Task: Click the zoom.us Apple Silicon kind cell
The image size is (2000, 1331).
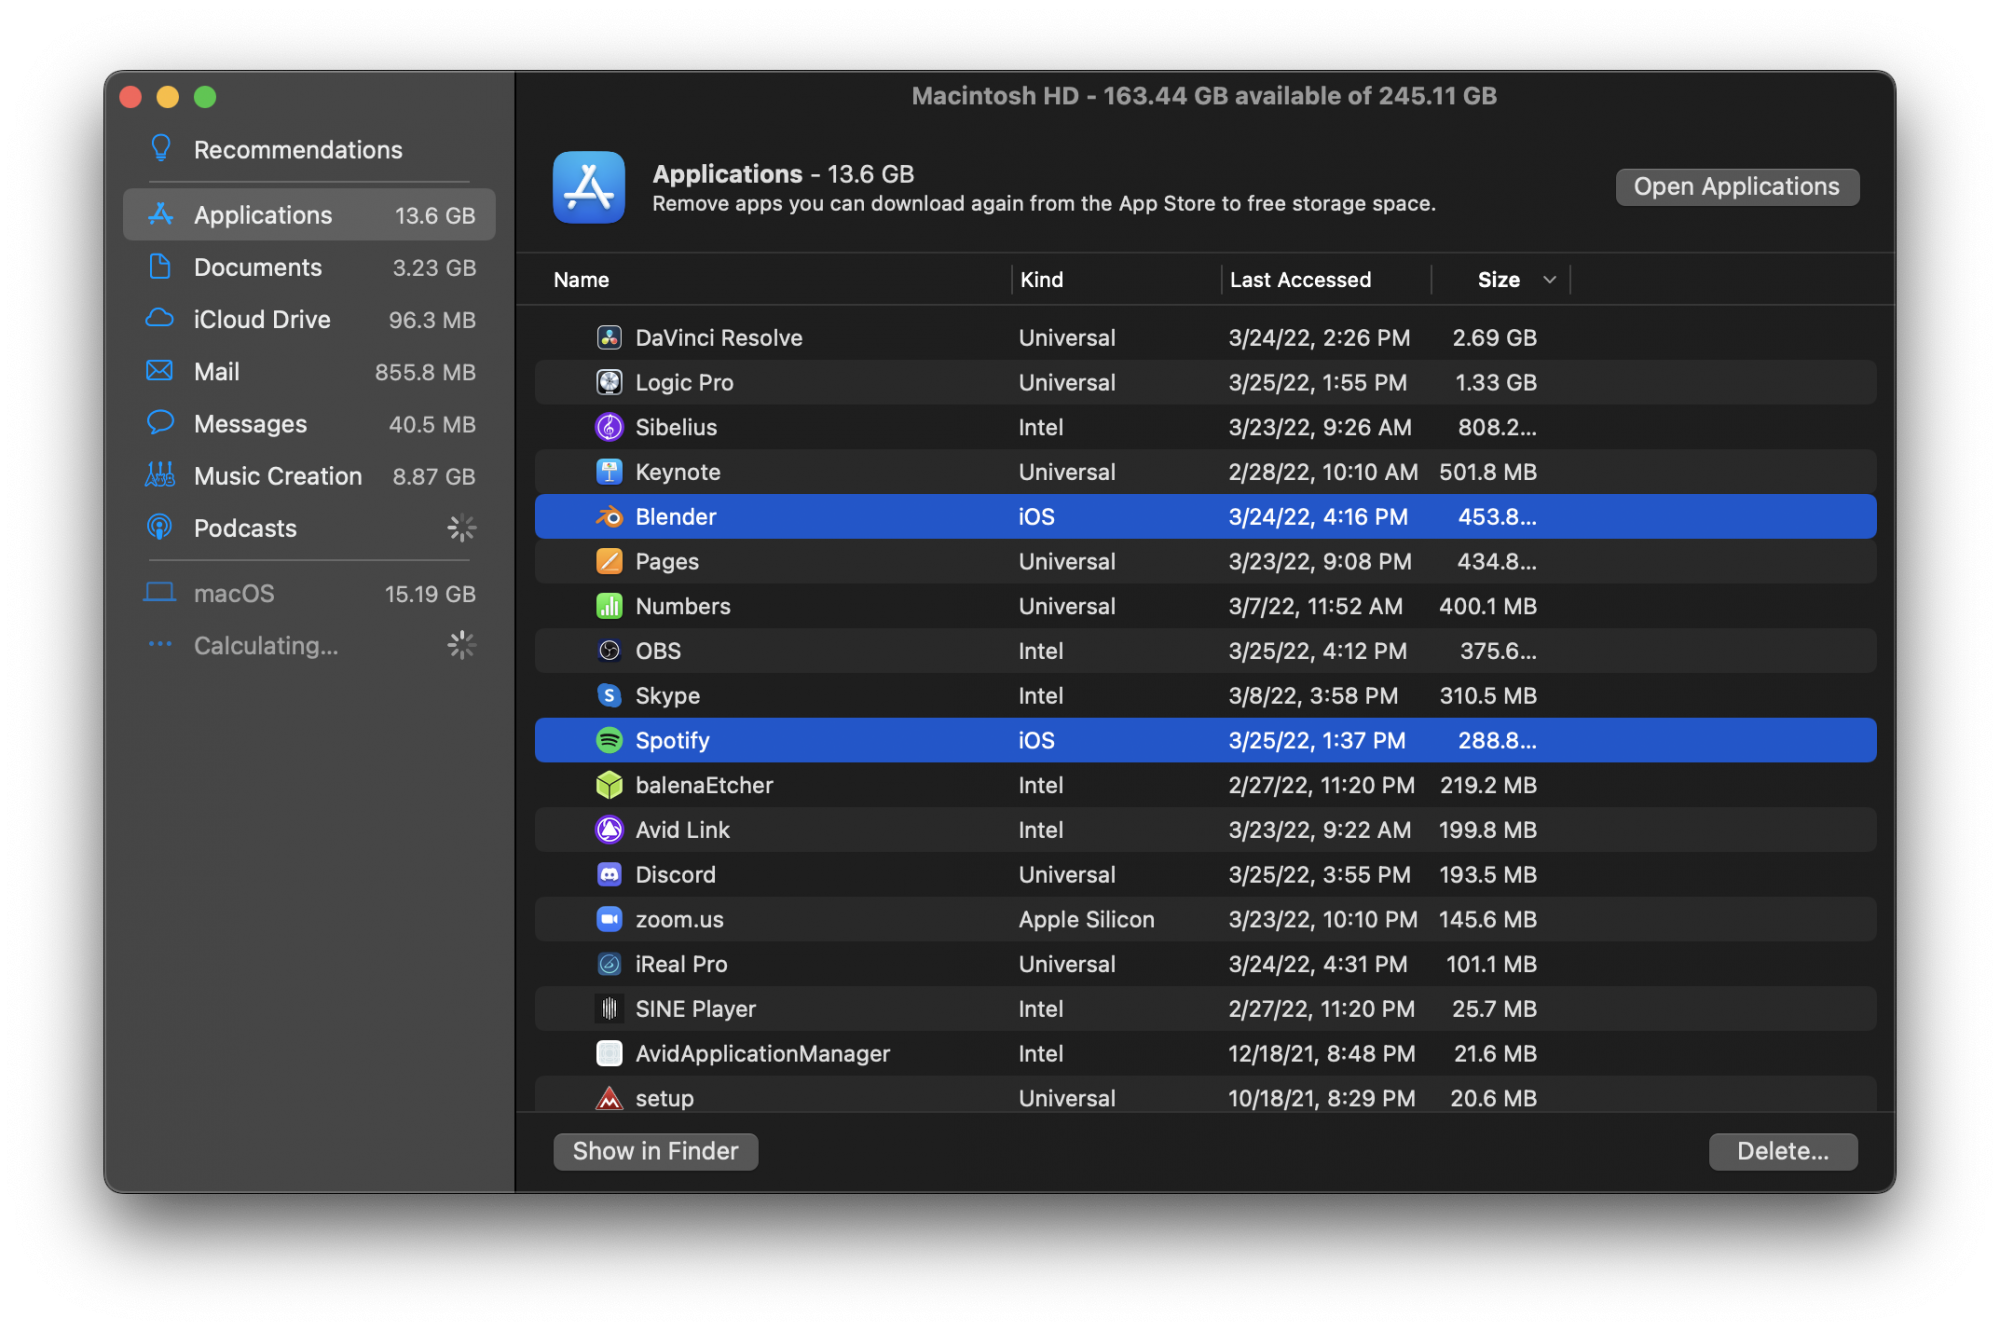Action: pyautogui.click(x=1086, y=919)
